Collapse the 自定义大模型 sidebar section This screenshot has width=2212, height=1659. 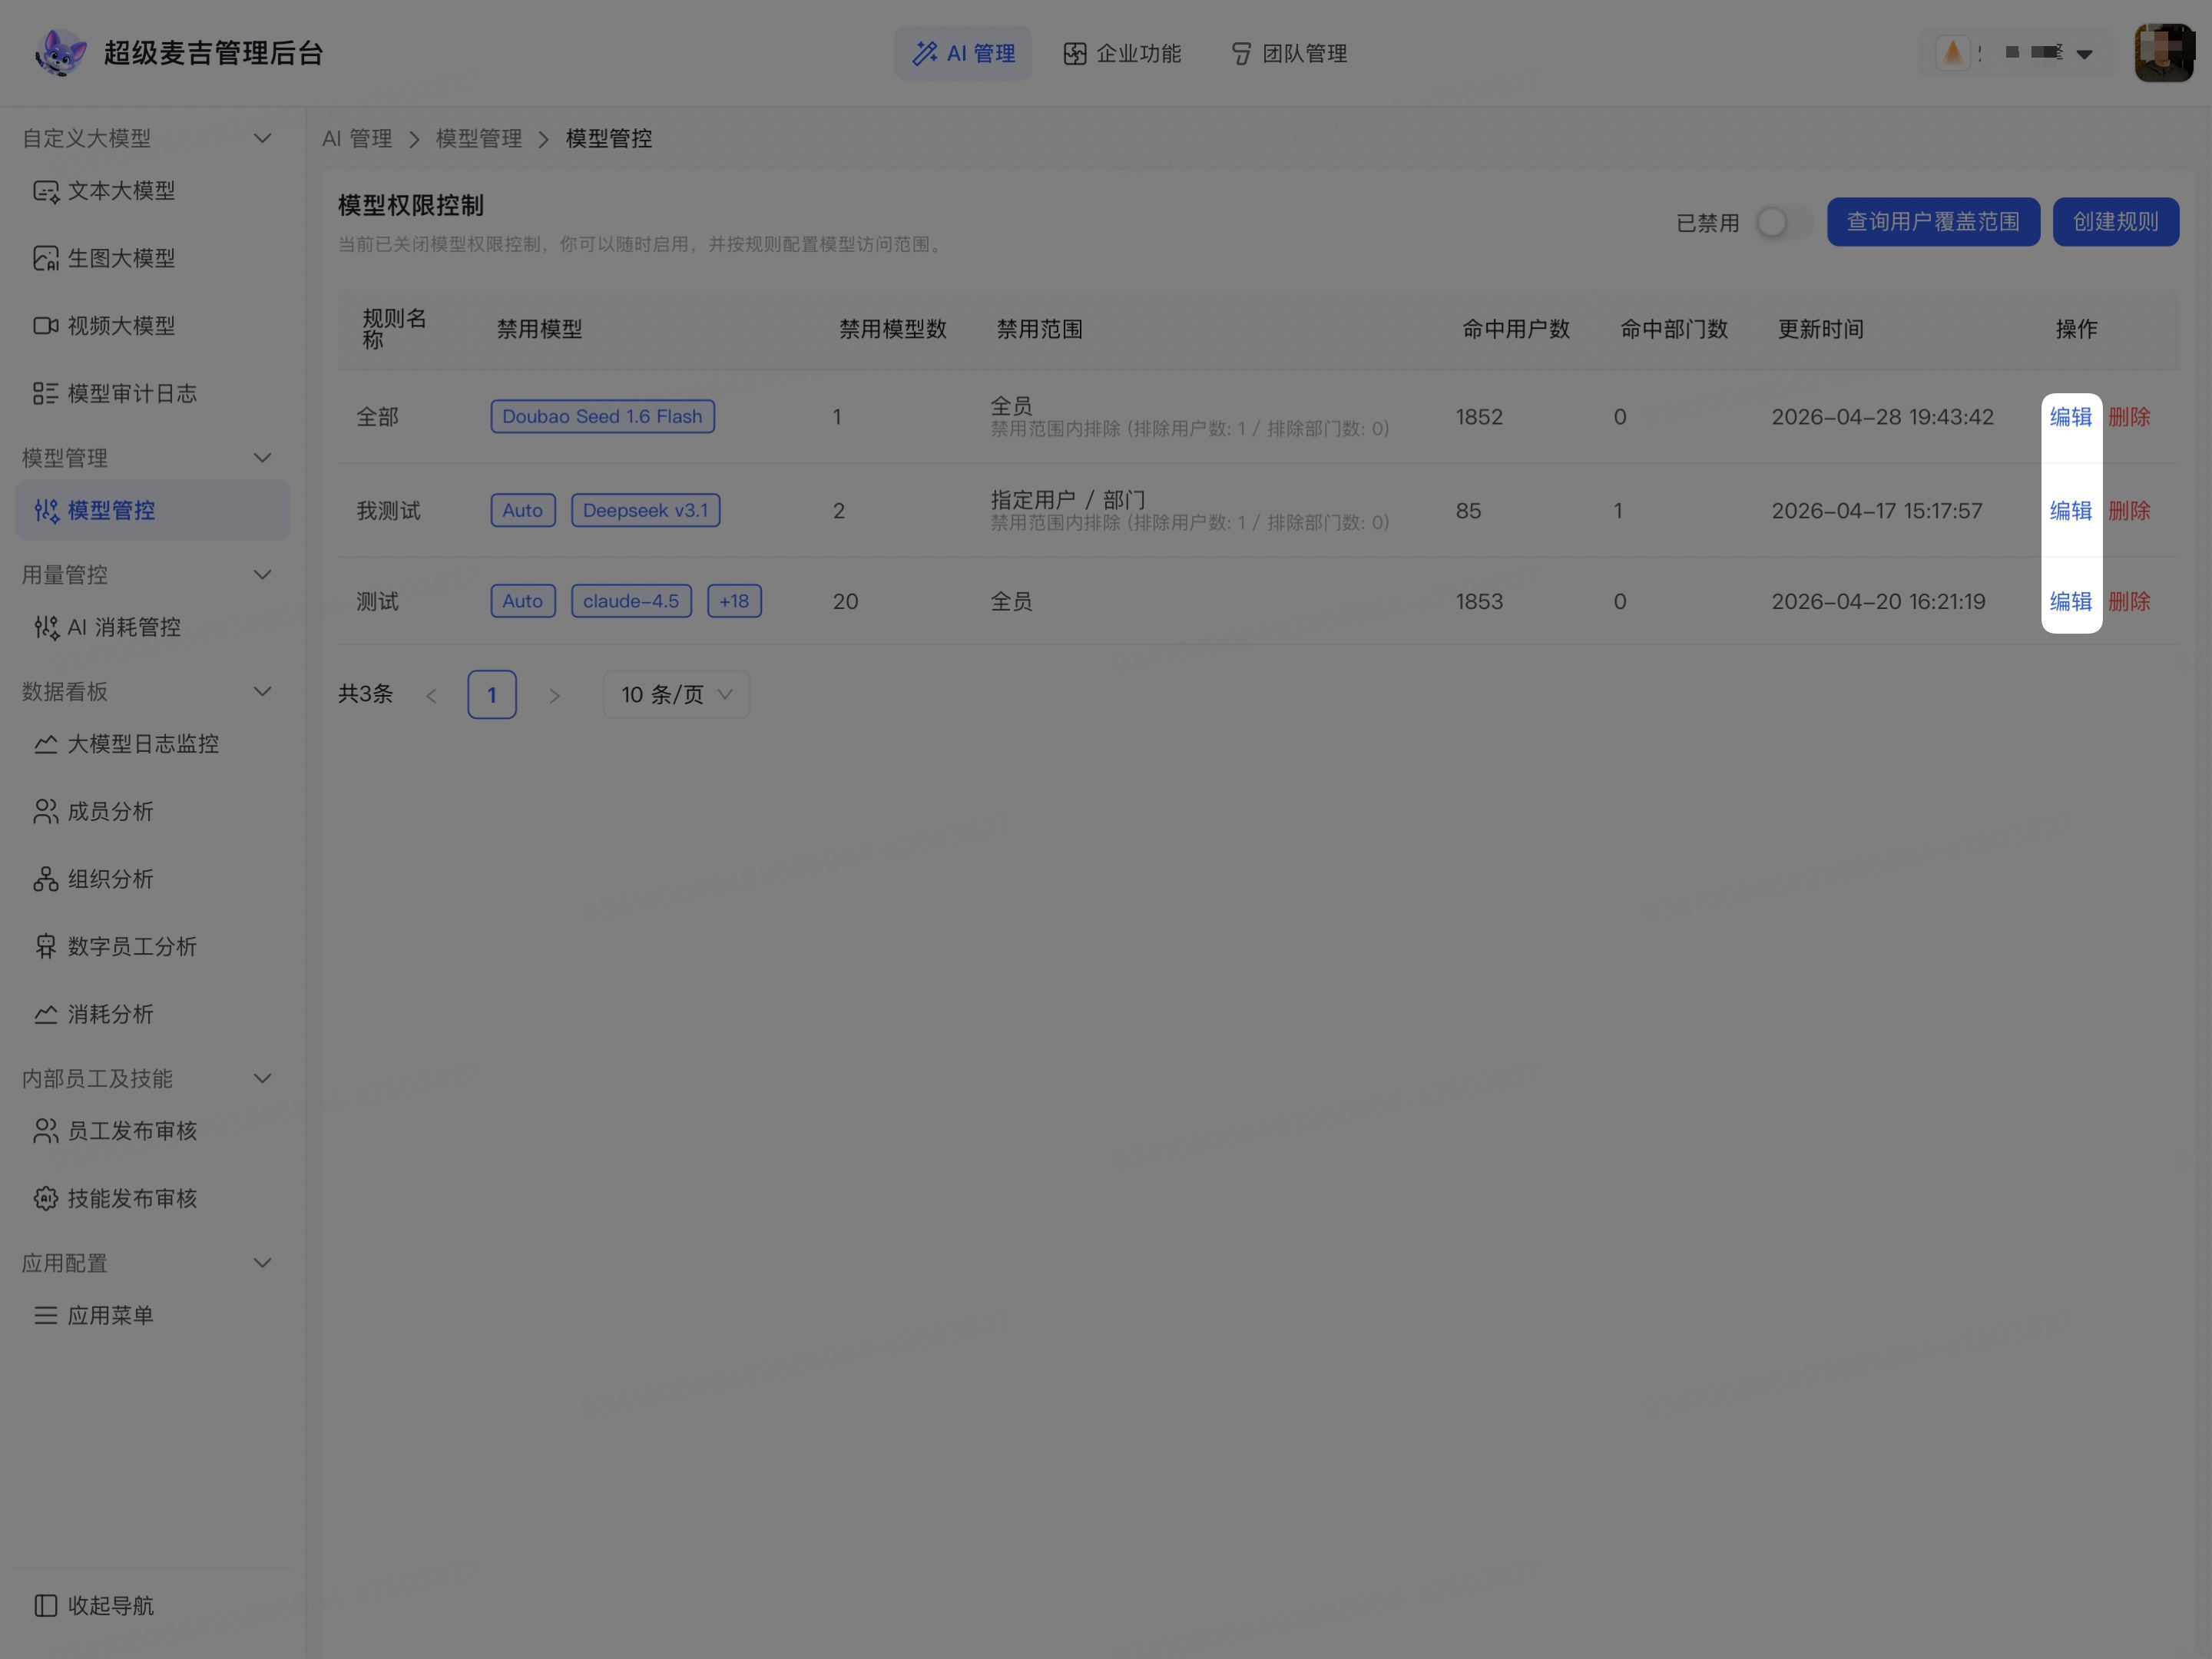tap(263, 138)
